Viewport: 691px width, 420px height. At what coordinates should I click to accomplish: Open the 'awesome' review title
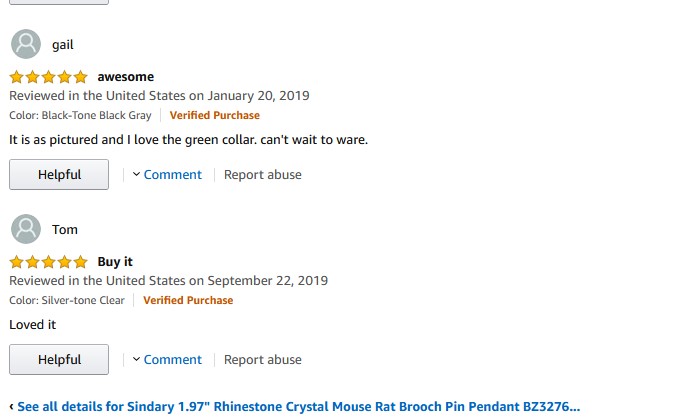click(x=125, y=77)
